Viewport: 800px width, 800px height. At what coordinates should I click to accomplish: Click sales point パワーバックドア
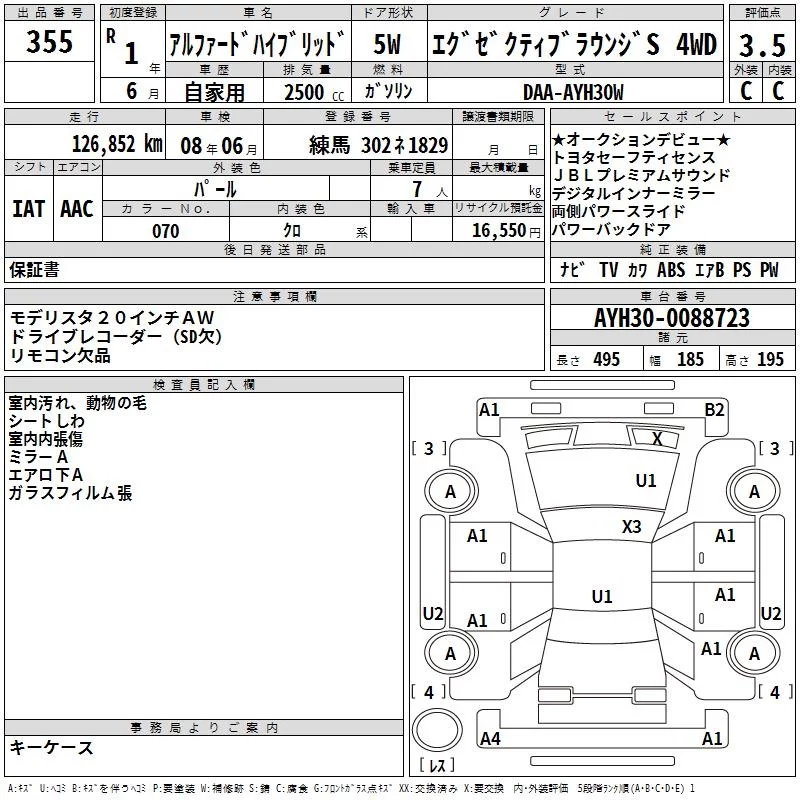611,229
